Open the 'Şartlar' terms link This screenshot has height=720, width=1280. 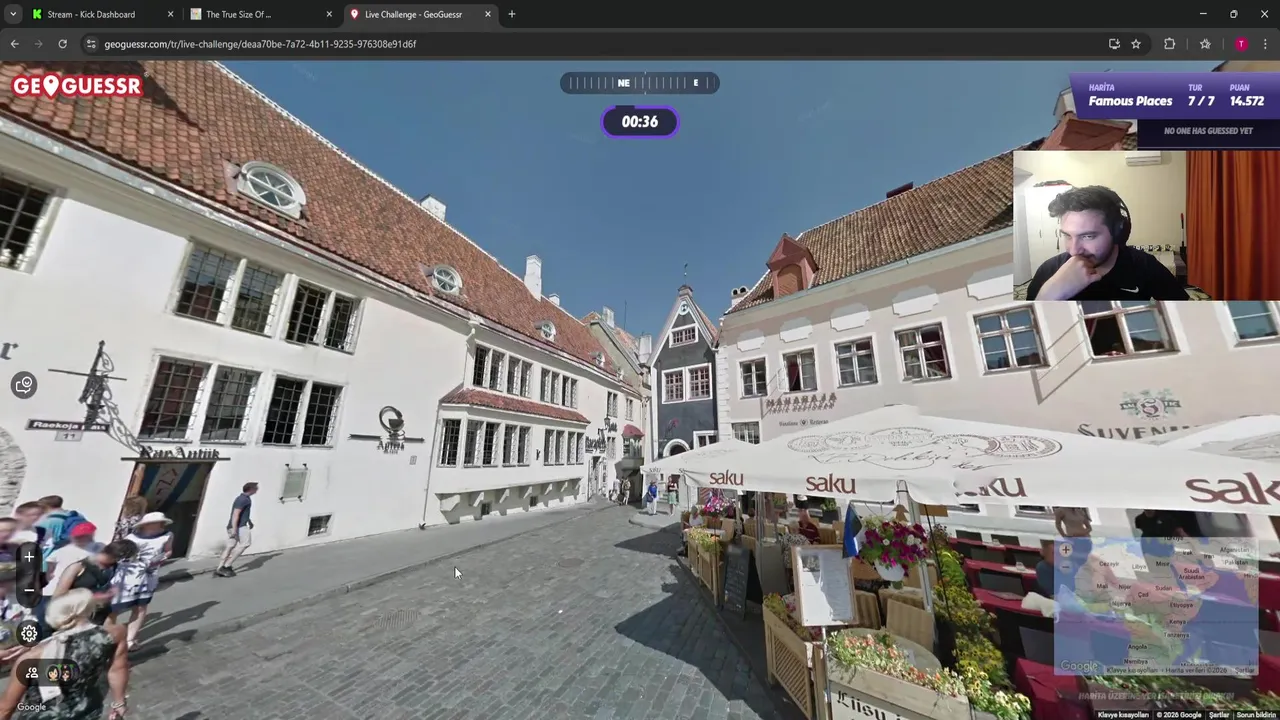click(1219, 715)
